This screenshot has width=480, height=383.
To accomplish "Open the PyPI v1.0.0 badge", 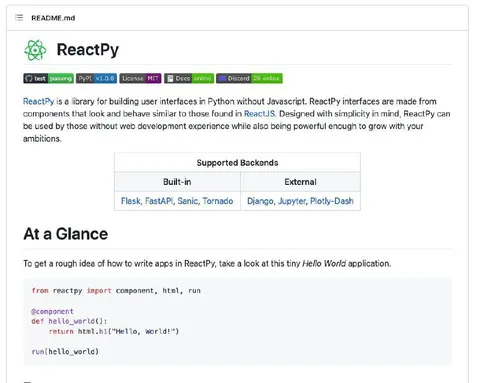I will [x=96, y=78].
